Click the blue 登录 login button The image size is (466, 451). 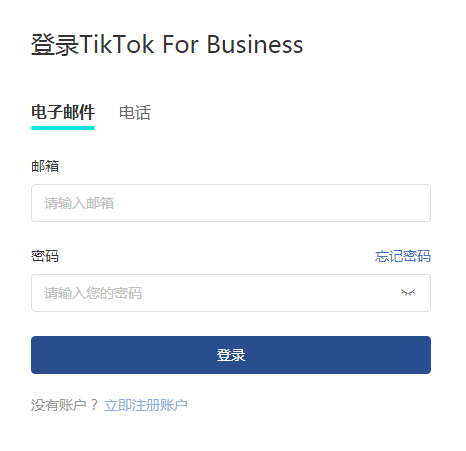click(x=231, y=355)
